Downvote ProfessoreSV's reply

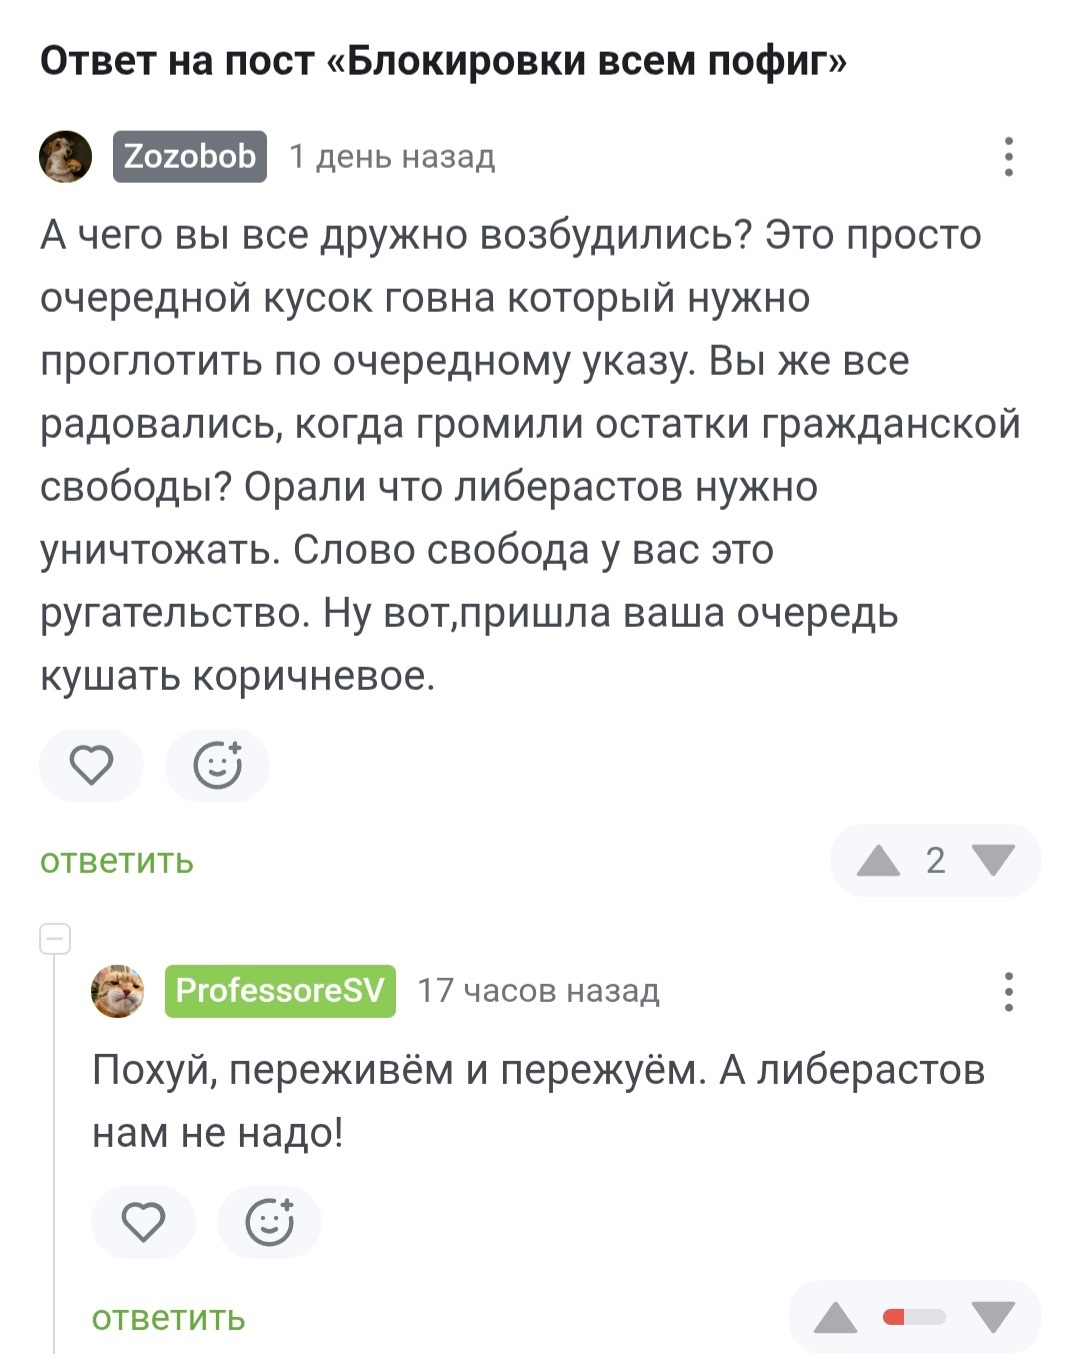point(993,1318)
